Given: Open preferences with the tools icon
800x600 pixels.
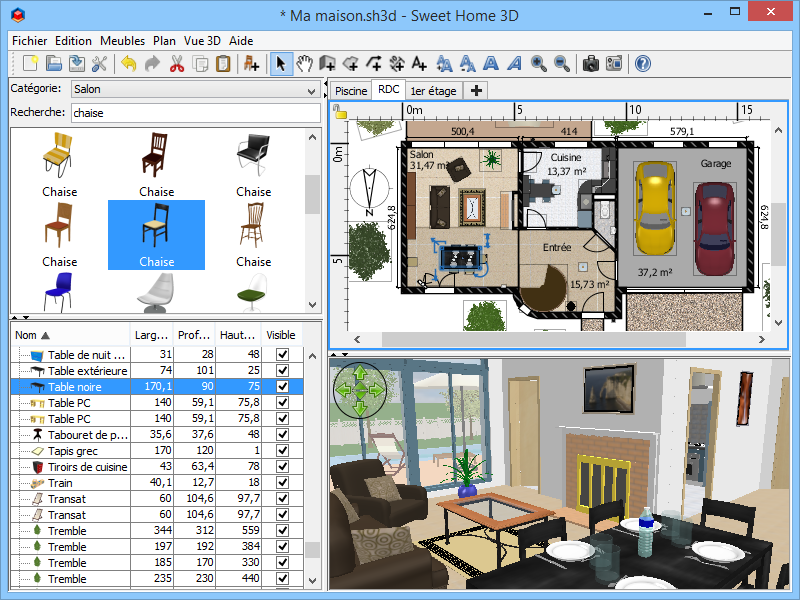Looking at the screenshot, I should coord(99,64).
